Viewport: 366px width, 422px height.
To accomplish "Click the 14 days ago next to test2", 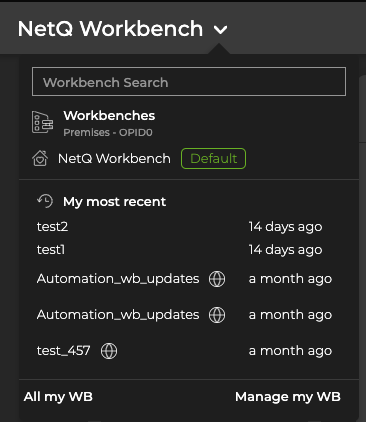I will (285, 227).
